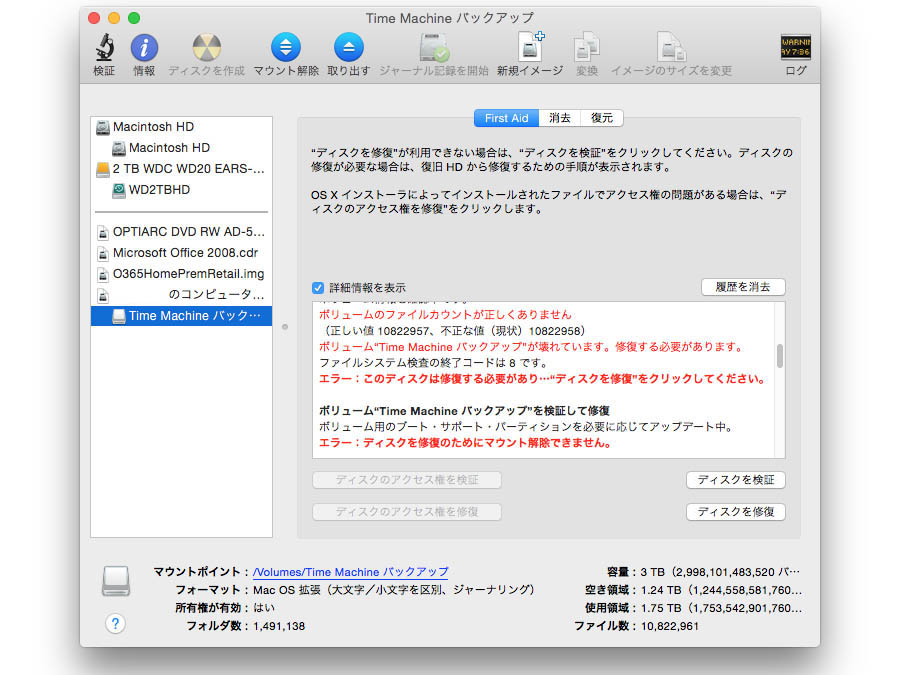900x675 pixels.
Task: Click the sidebar split divider handle dot
Action: (x=285, y=327)
